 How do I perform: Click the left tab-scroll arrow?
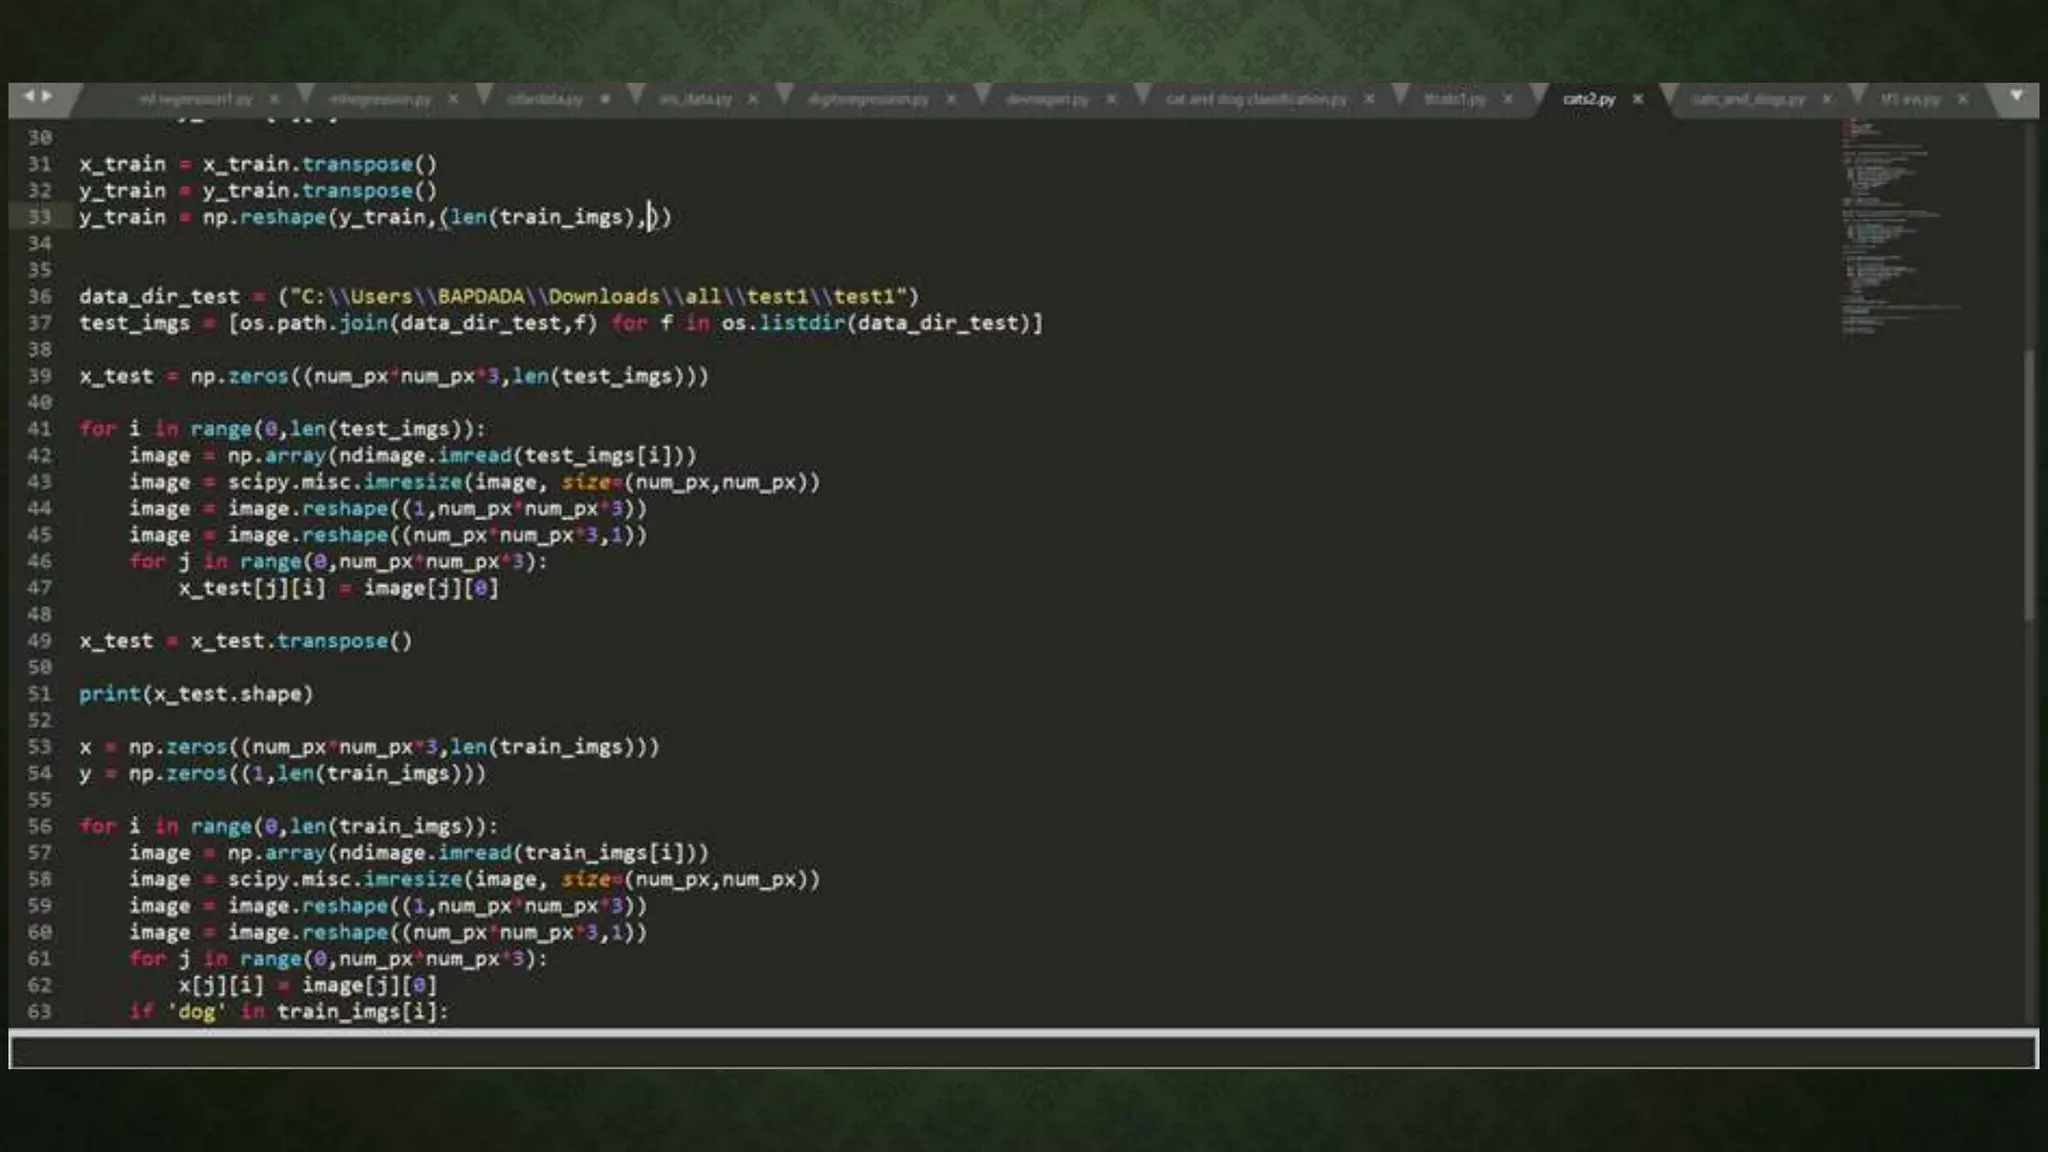(x=28, y=96)
